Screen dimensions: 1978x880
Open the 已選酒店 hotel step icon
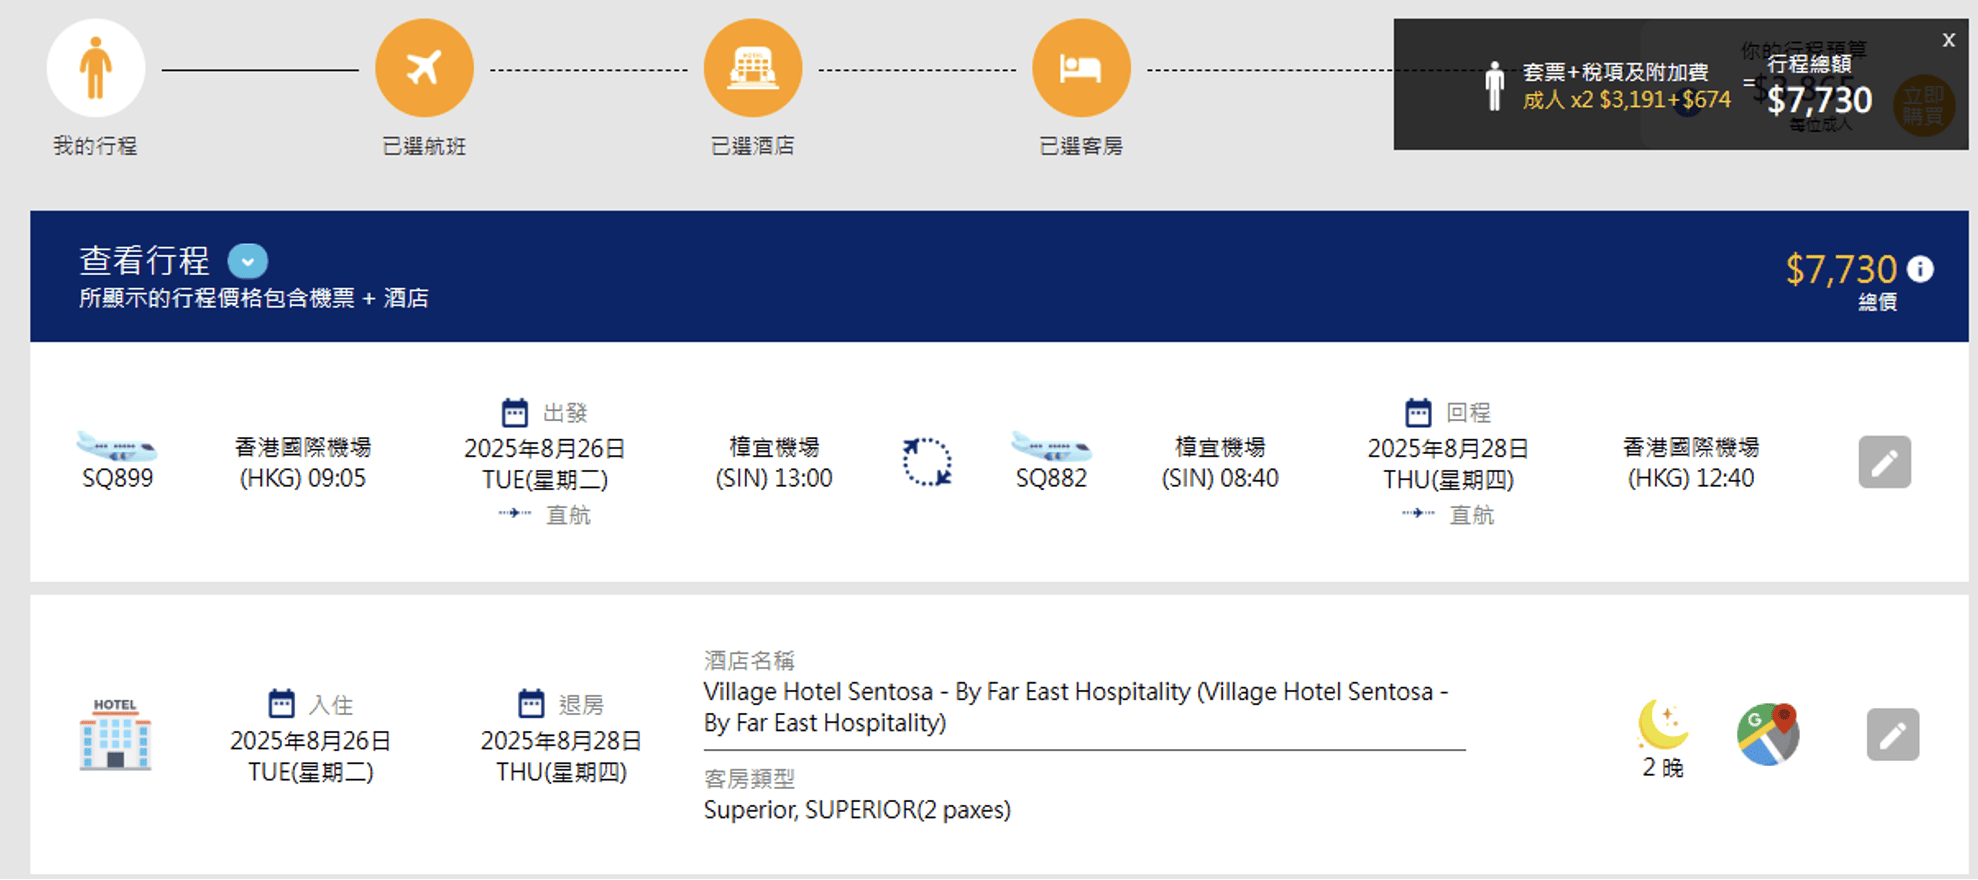tap(752, 68)
